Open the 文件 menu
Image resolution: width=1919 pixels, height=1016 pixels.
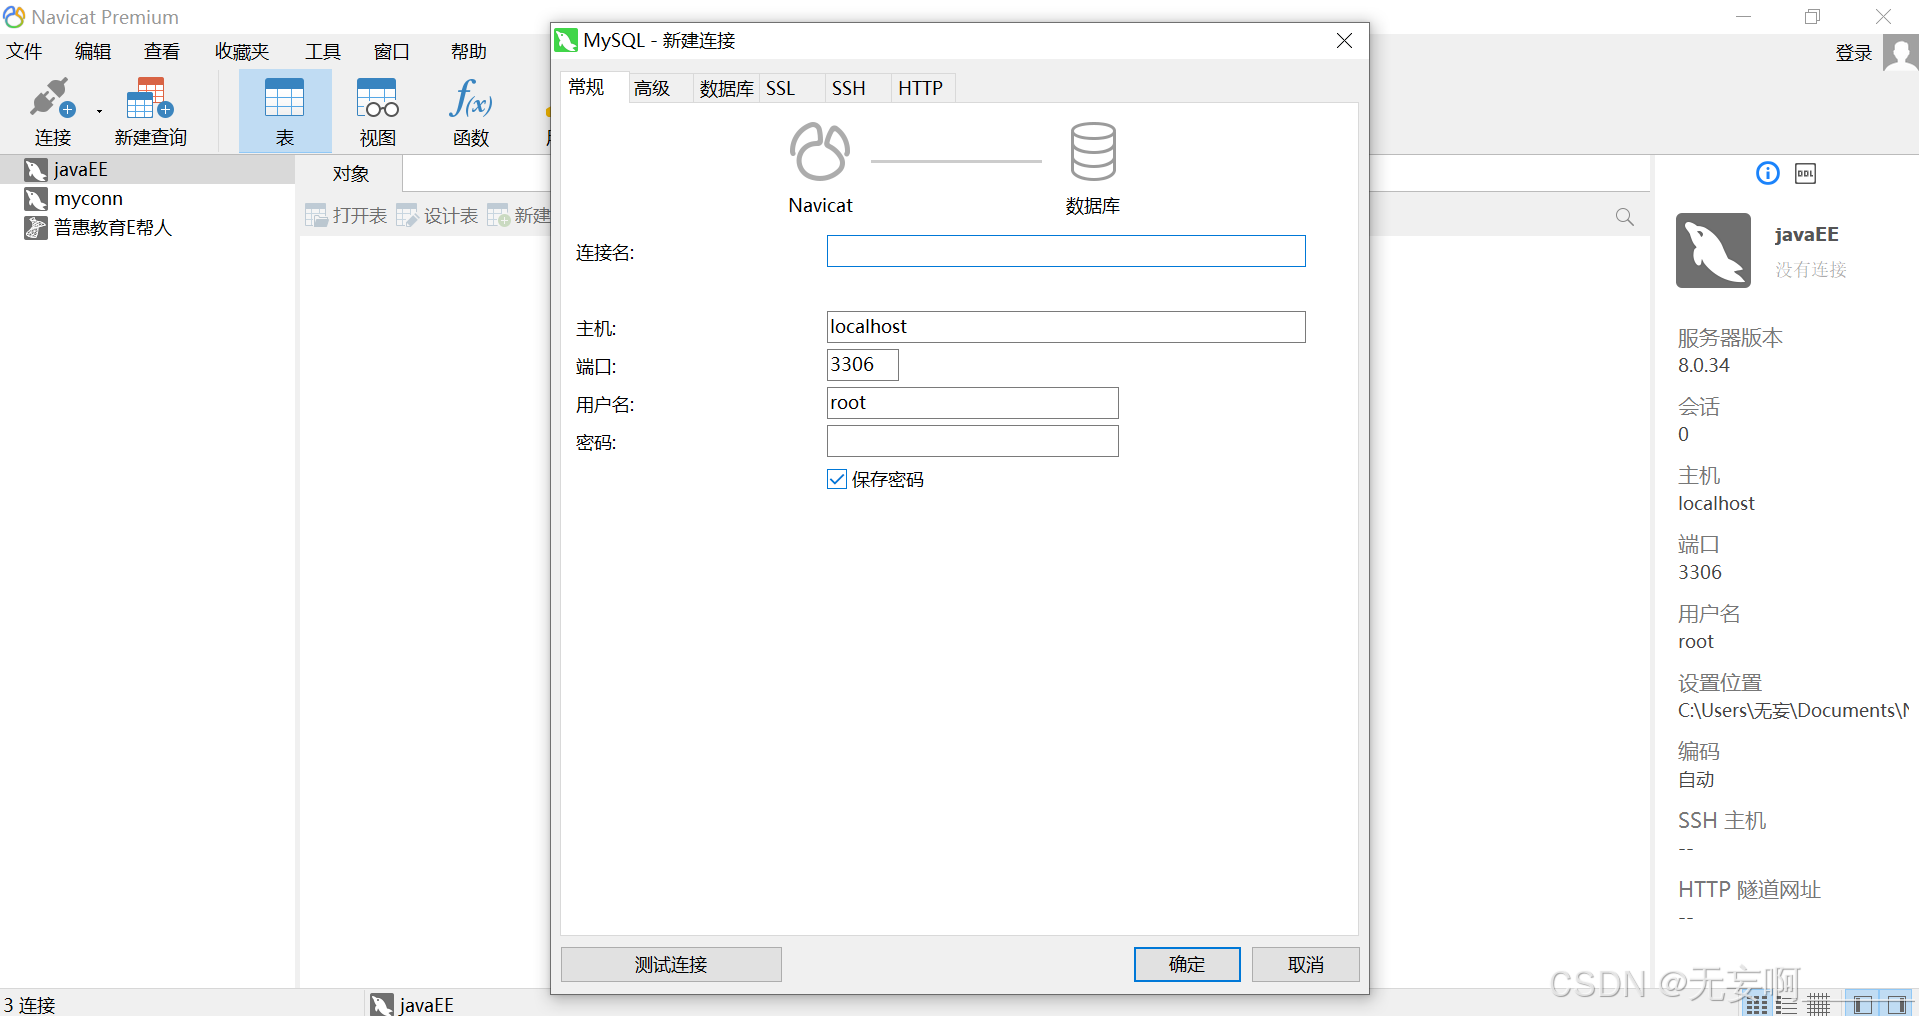point(24,51)
